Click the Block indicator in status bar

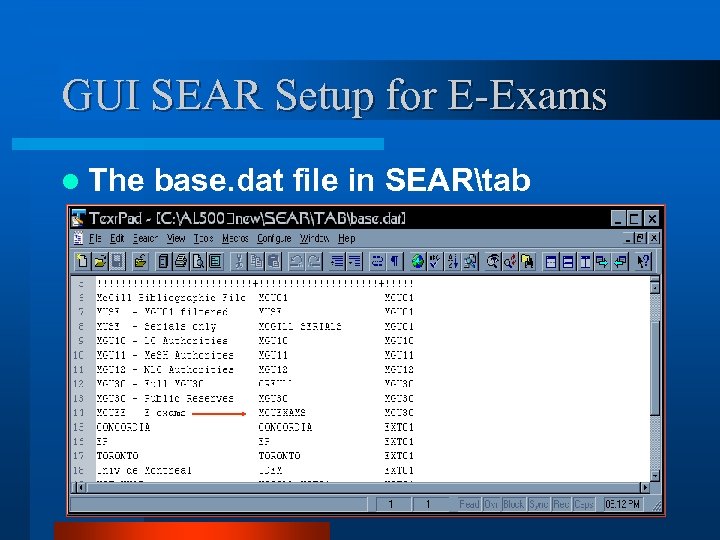click(513, 504)
